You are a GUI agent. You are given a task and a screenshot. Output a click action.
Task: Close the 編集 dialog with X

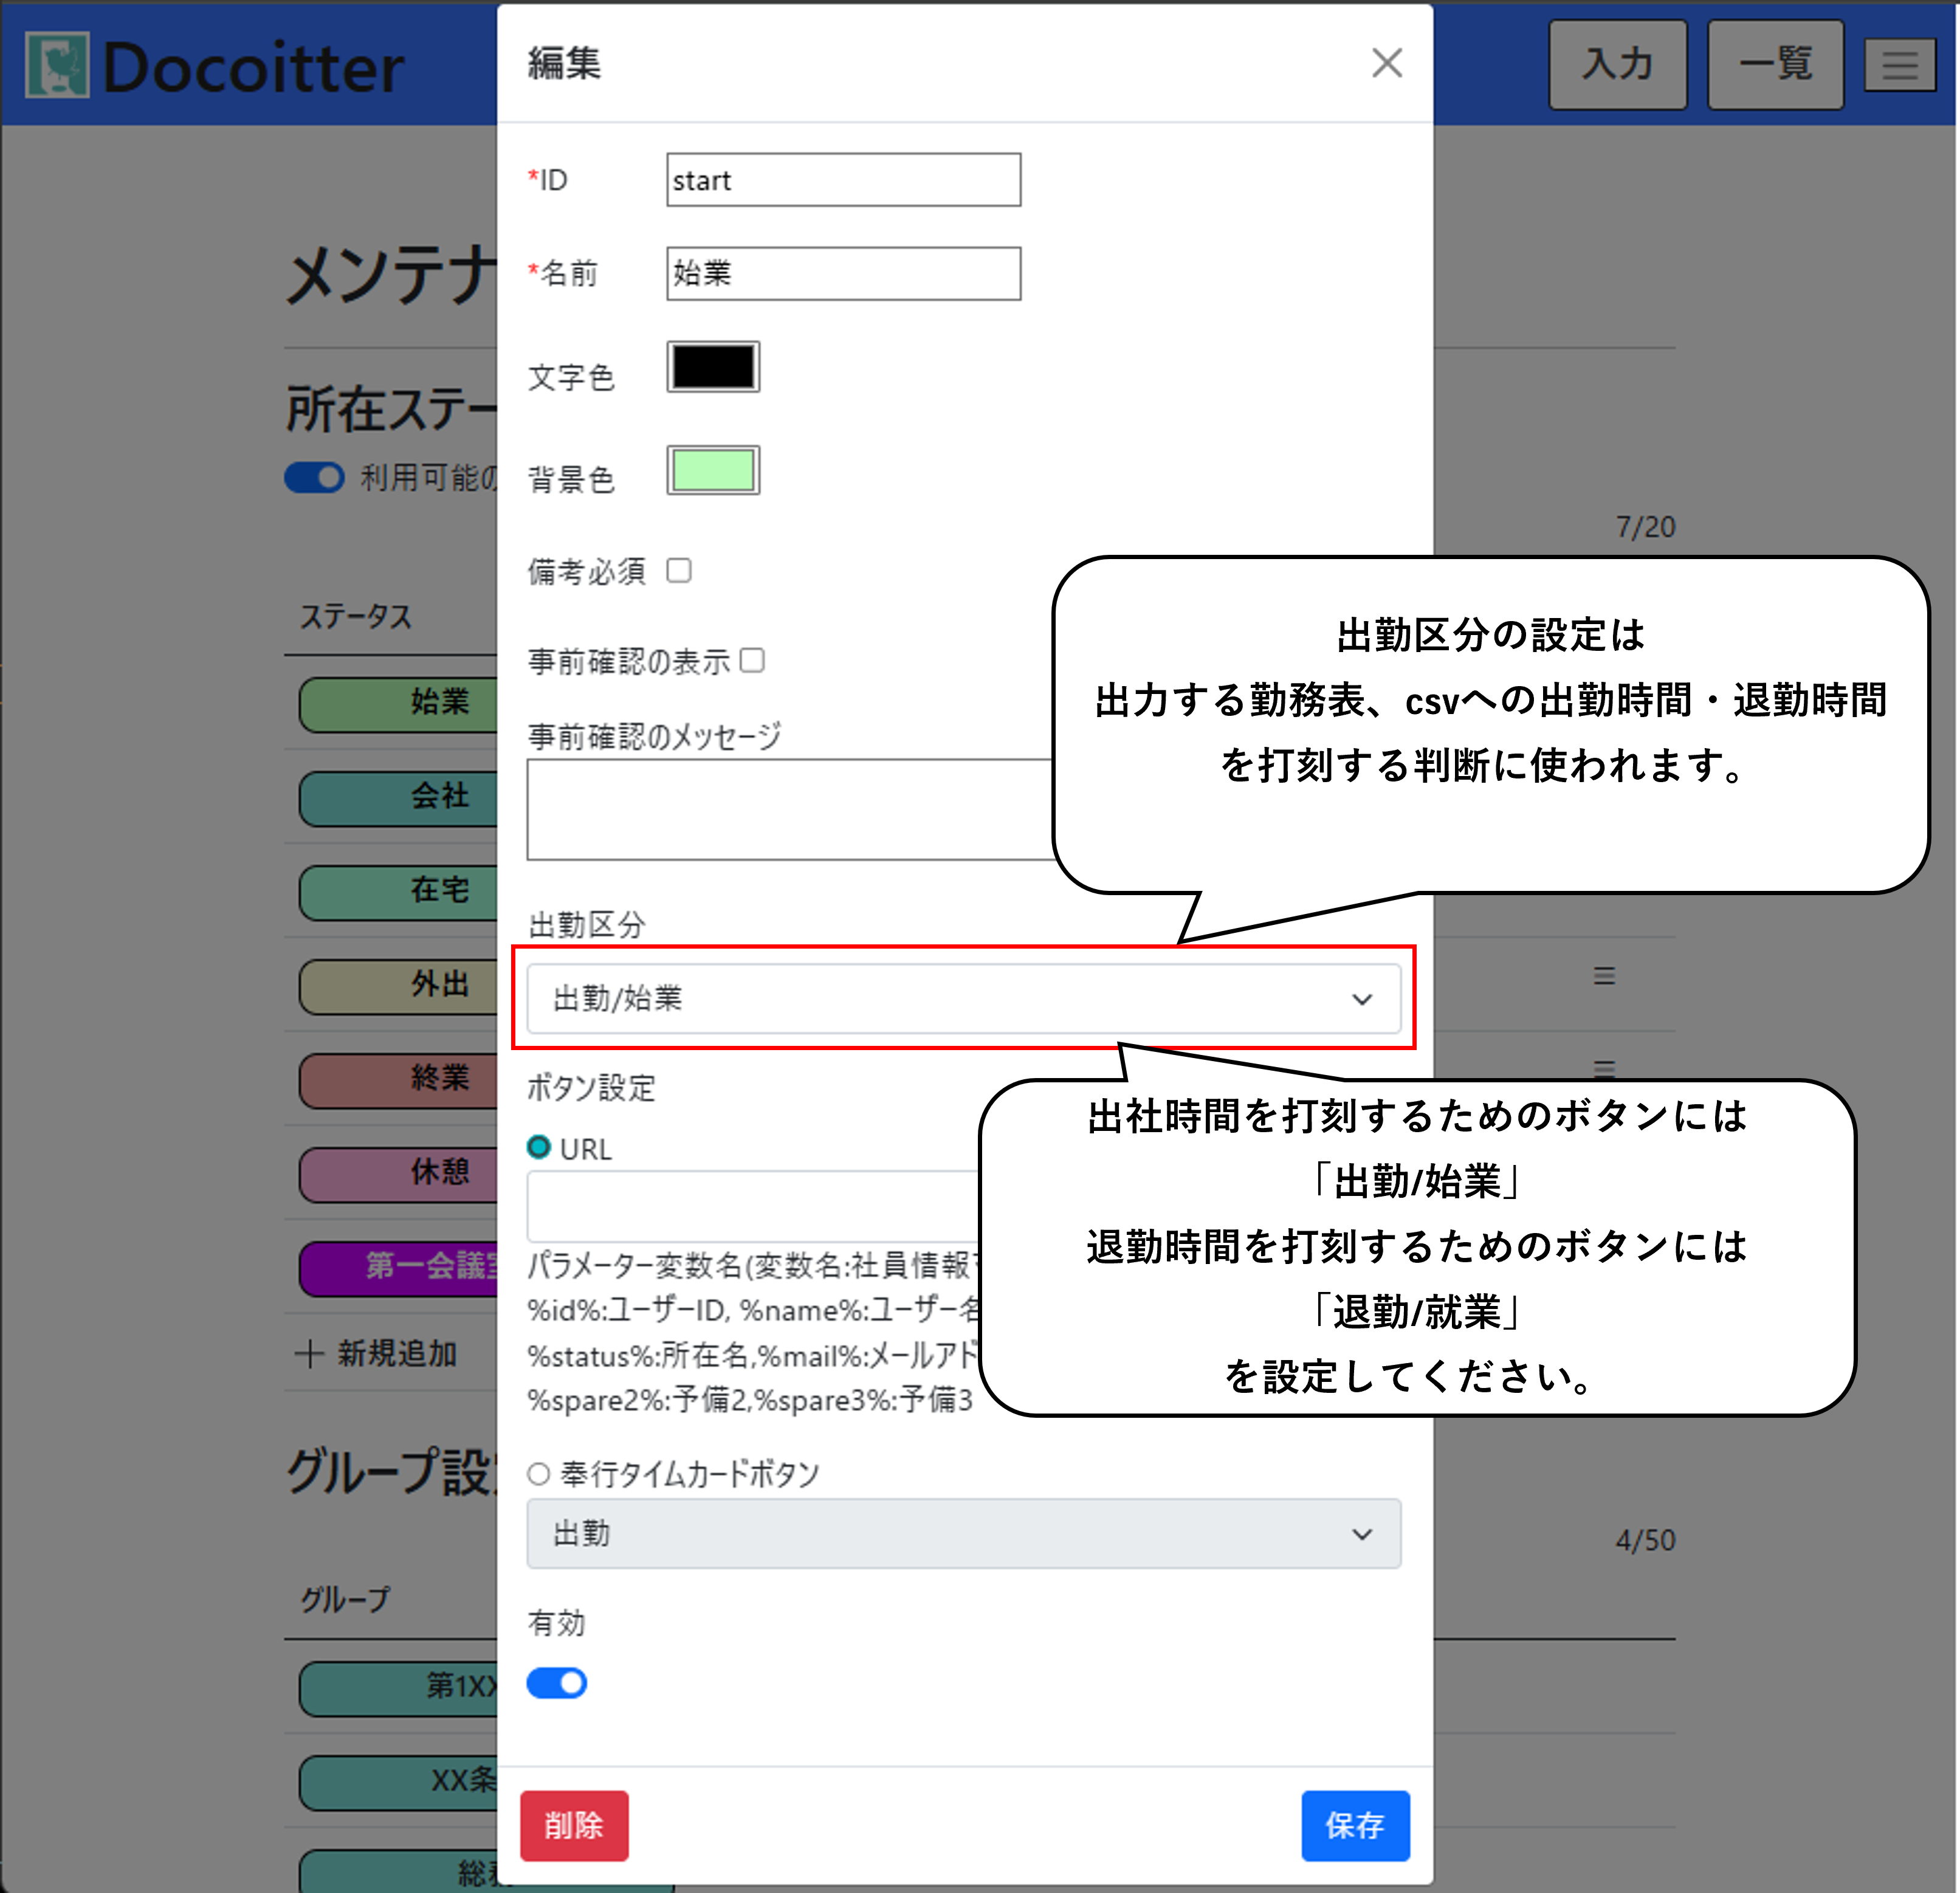pyautogui.click(x=1386, y=63)
